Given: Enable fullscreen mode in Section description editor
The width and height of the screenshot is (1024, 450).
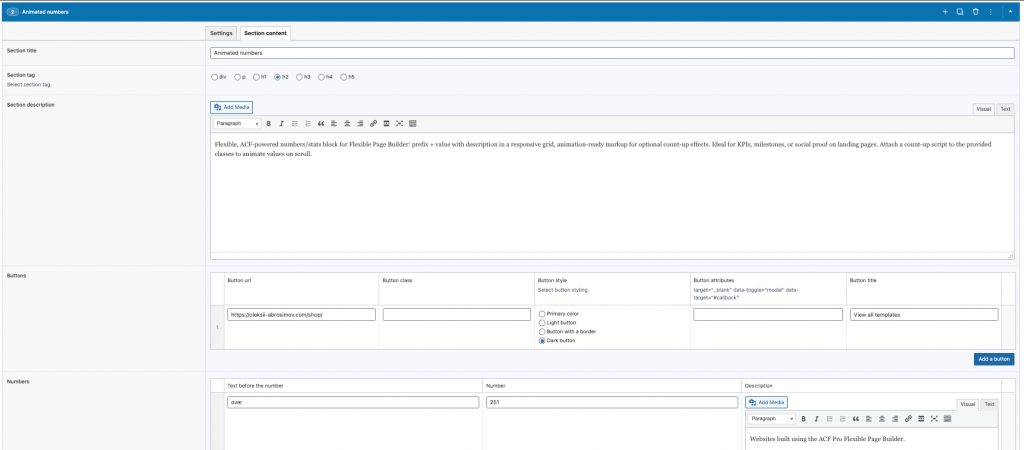Looking at the screenshot, I should (399, 123).
